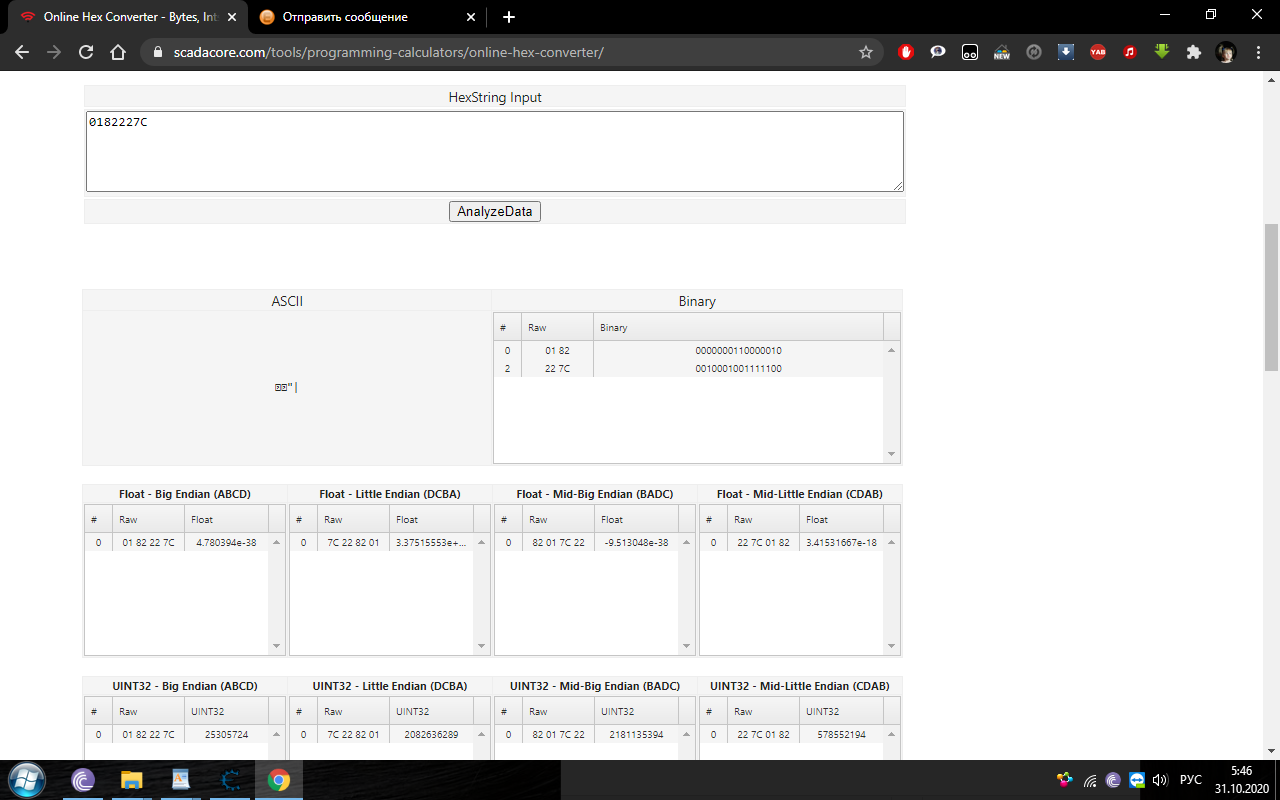1280x800 pixels.
Task: Bookmark this page with the star icon
Action: (866, 52)
